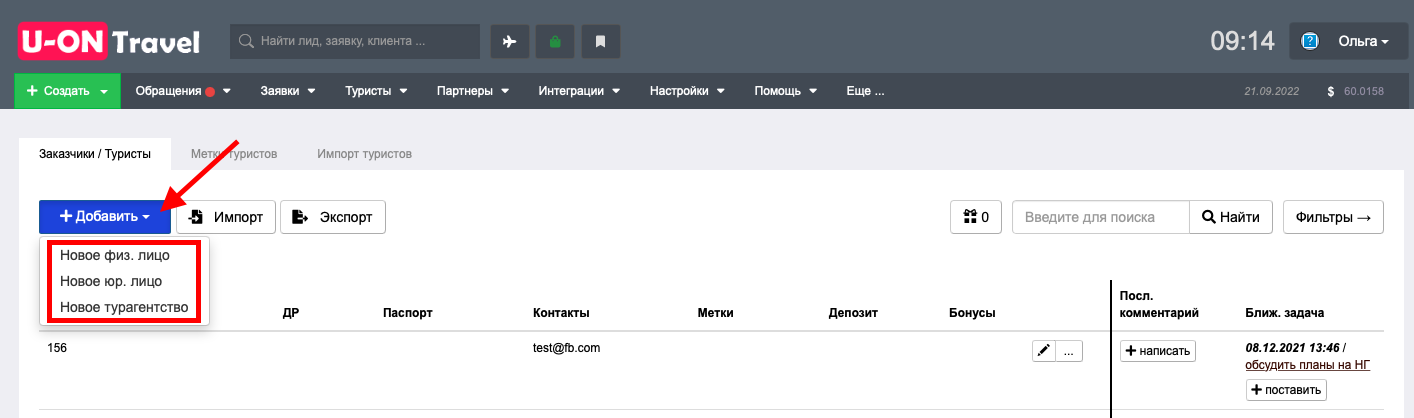Click the airplane icon button in header
The width and height of the screenshot is (1414, 418).
point(509,41)
